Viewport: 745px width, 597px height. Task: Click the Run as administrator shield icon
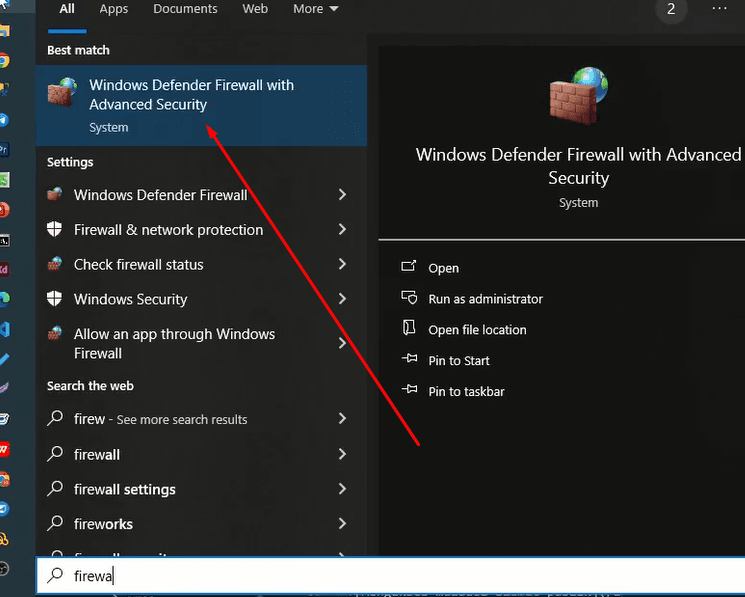tap(408, 298)
